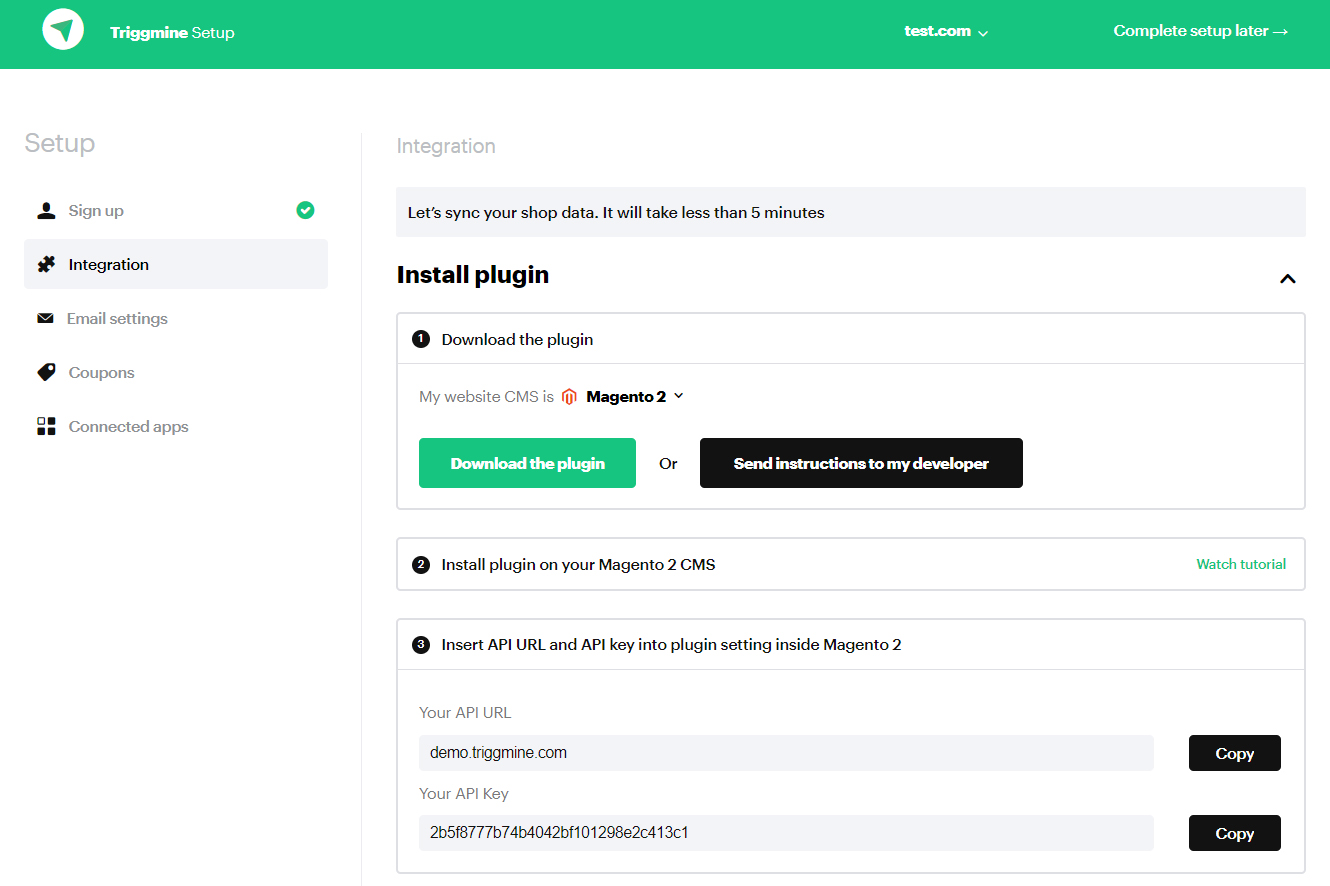1330x886 pixels.
Task: Click the API URL field demo.triggmine.com
Action: click(x=786, y=753)
